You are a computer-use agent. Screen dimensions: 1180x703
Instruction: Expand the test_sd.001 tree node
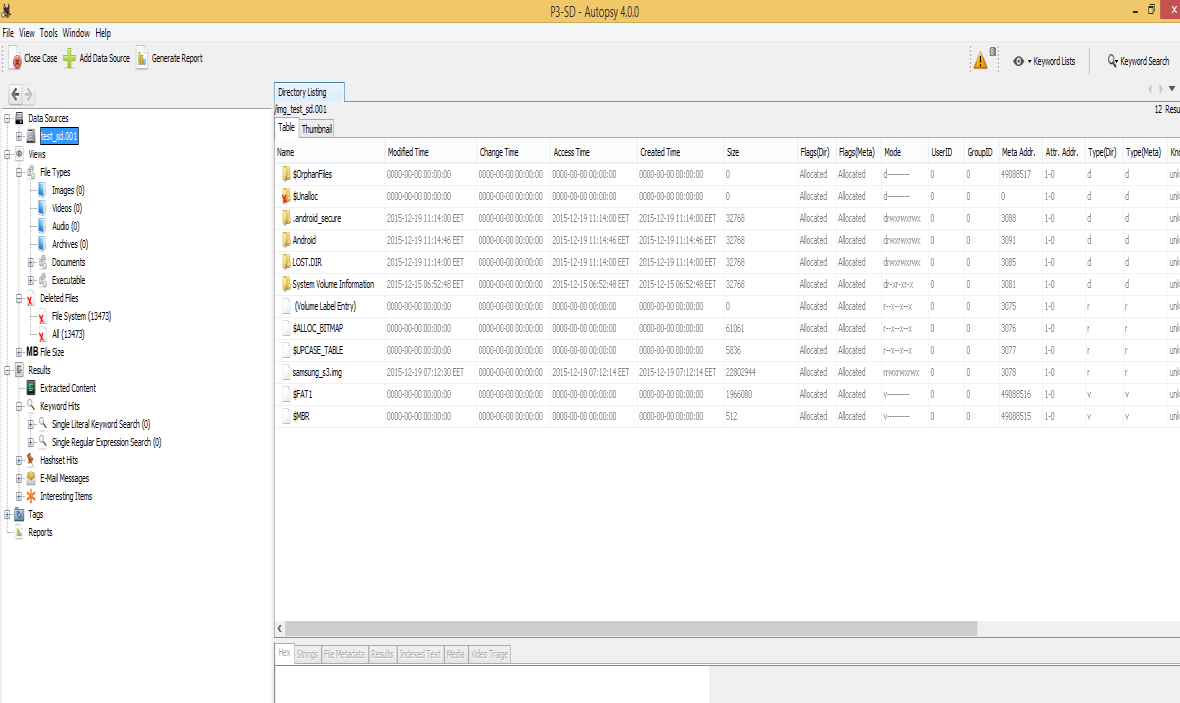[x=19, y=136]
